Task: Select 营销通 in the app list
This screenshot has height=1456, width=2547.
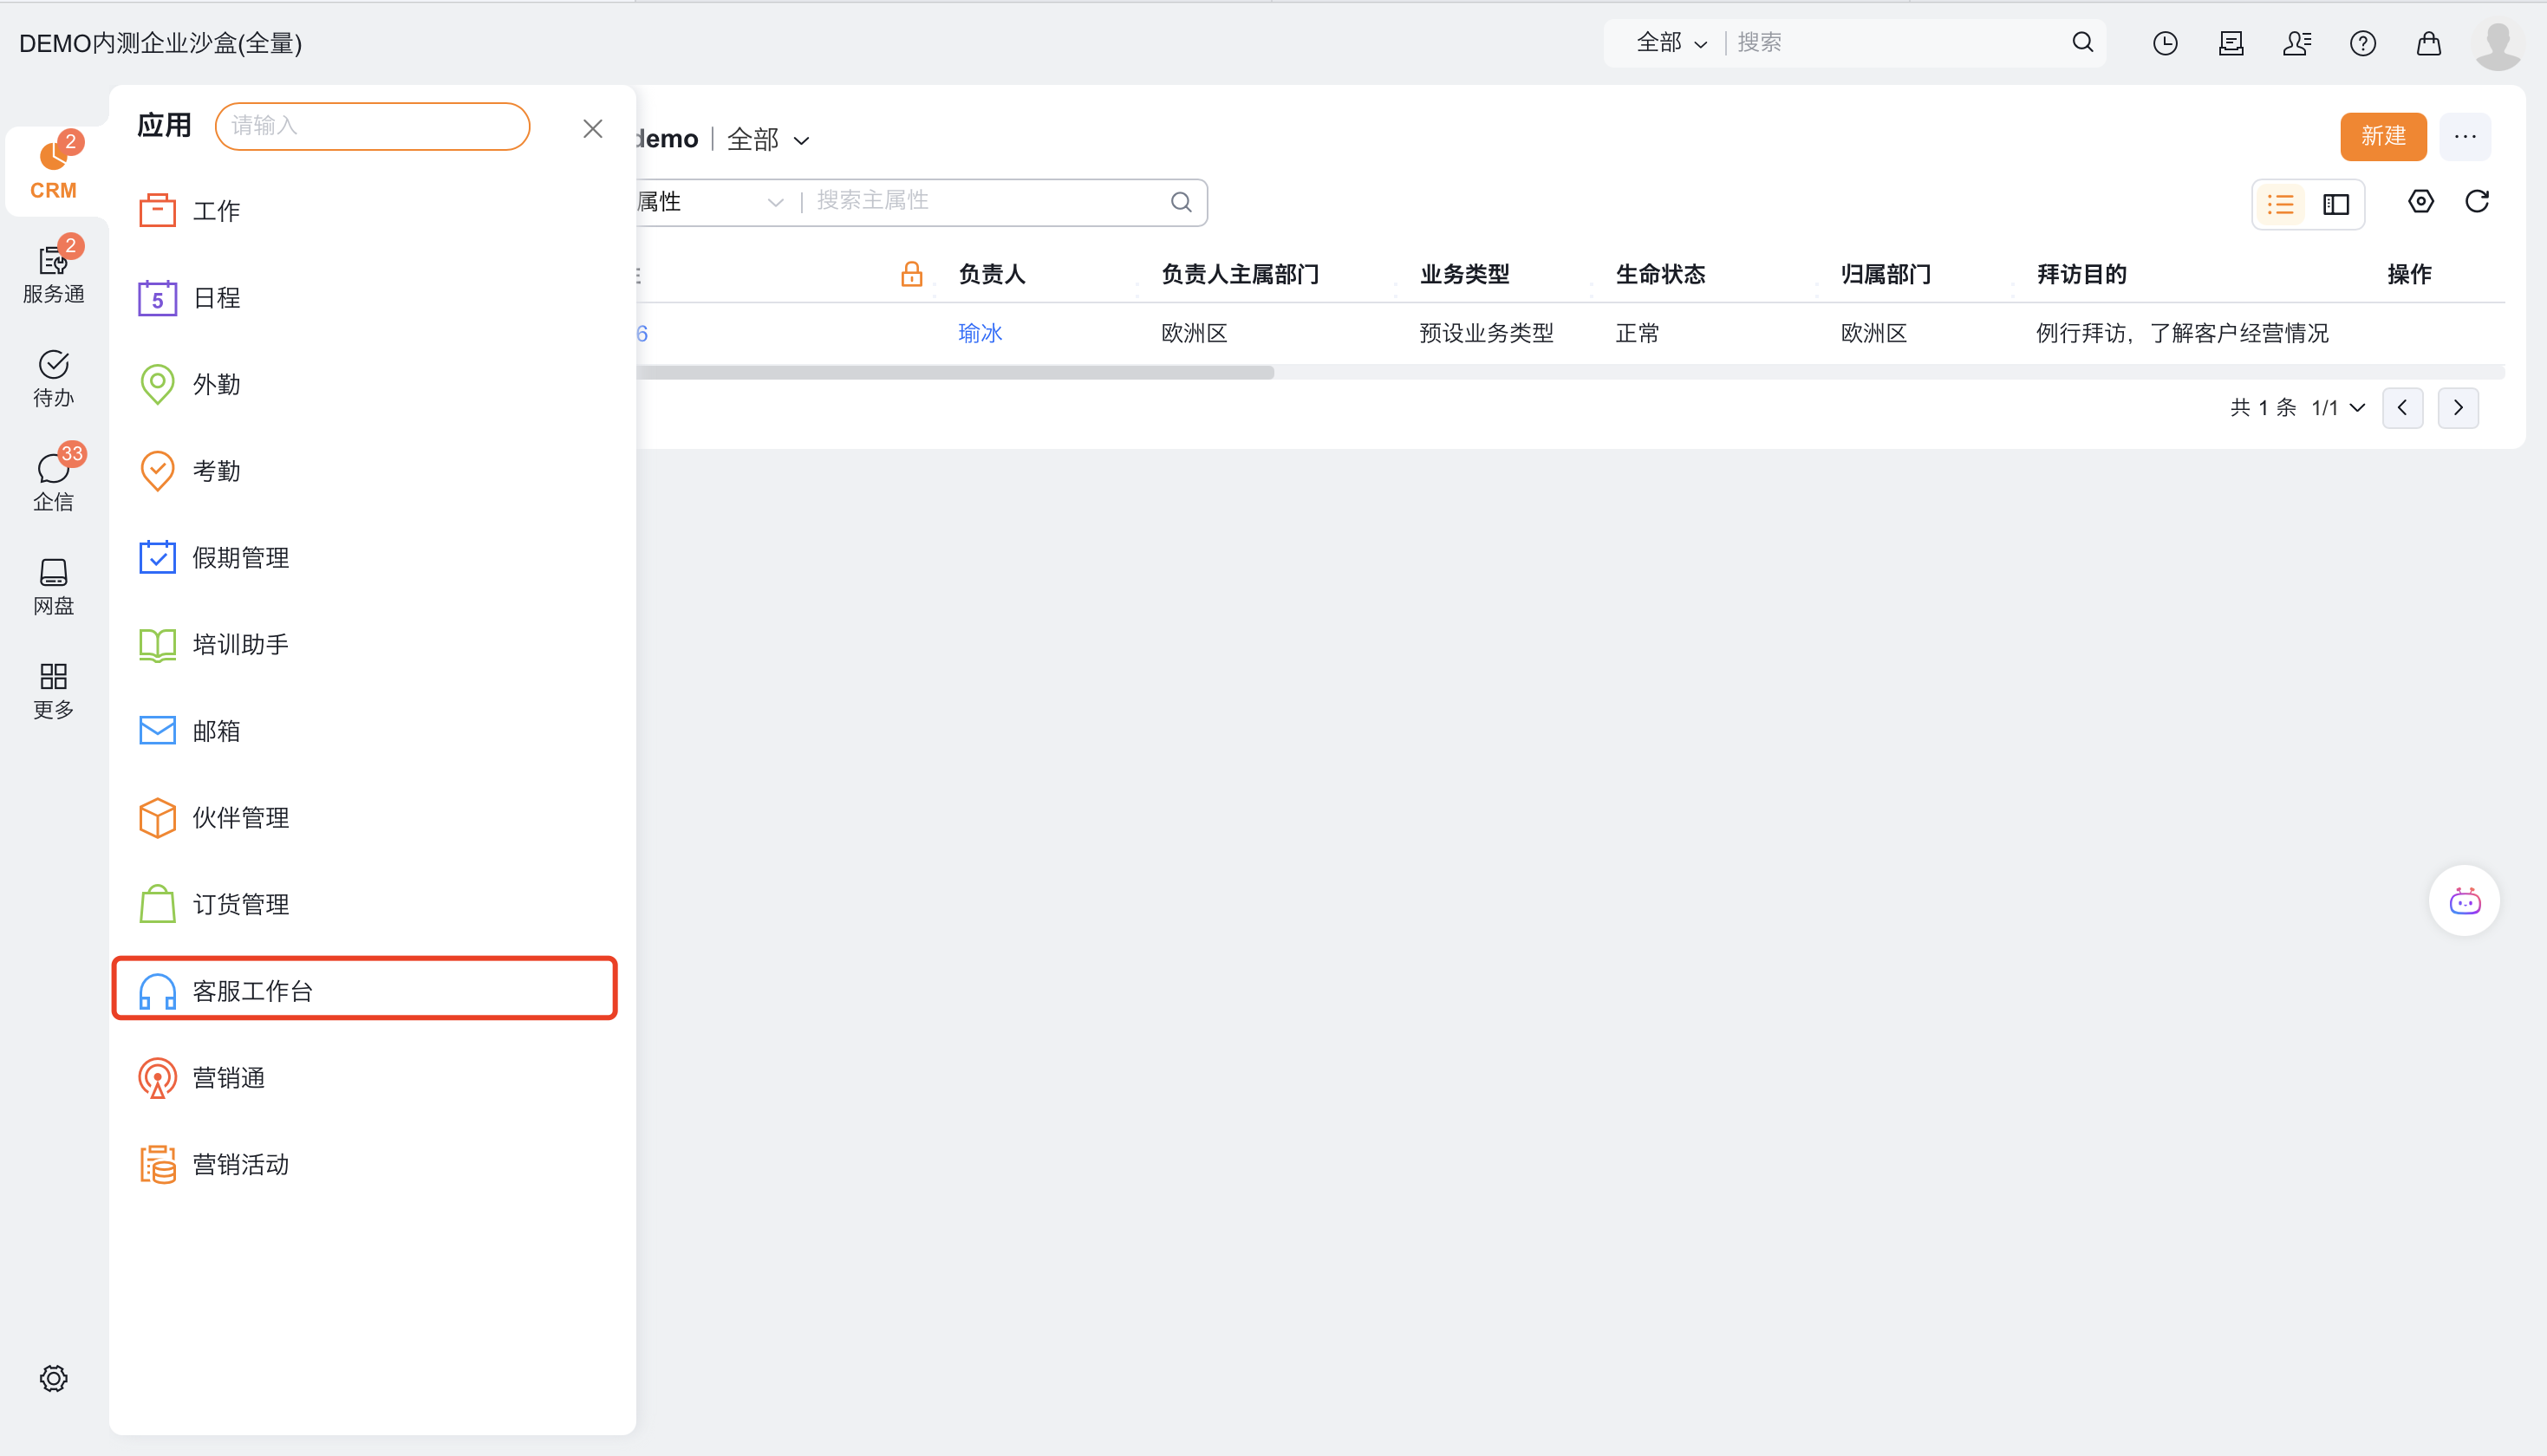Action: click(228, 1077)
